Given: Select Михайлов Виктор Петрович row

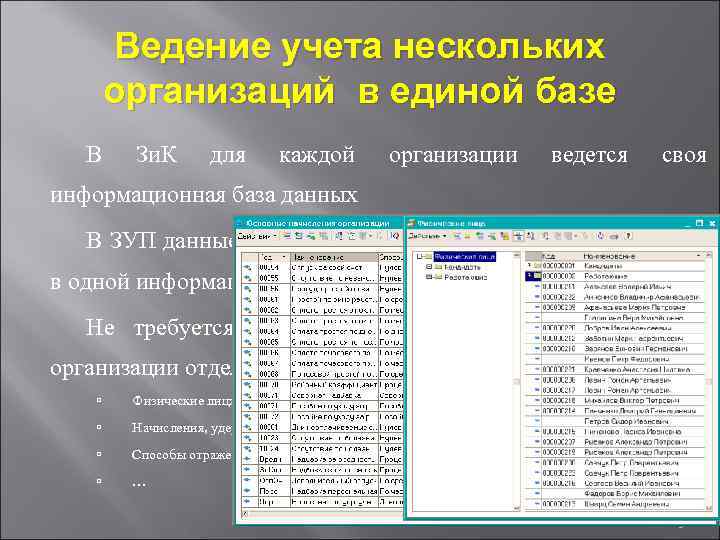Looking at the screenshot, I should point(615,400).
